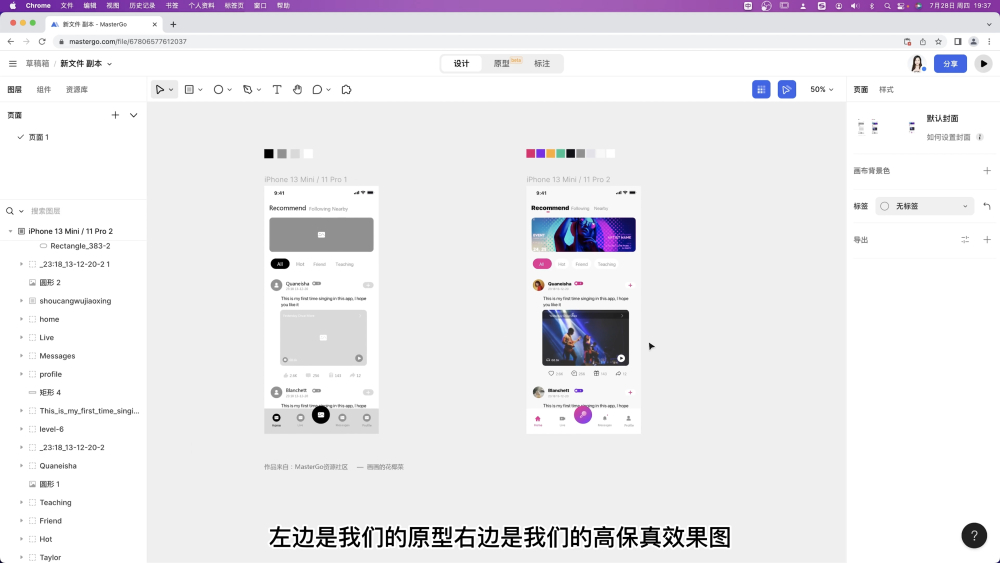This screenshot has width=1000, height=563.
Task: Select the Quaneisha layer
Action: [58, 466]
